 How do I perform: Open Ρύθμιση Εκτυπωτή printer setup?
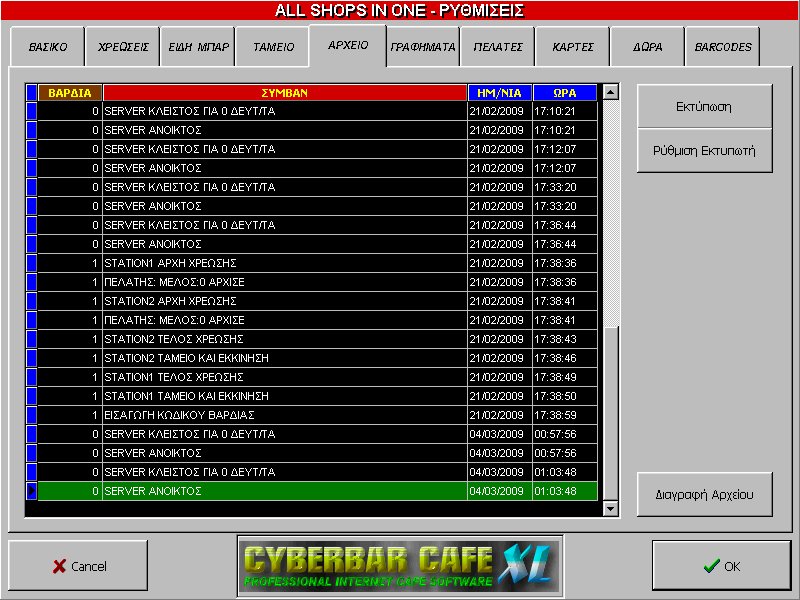click(704, 151)
